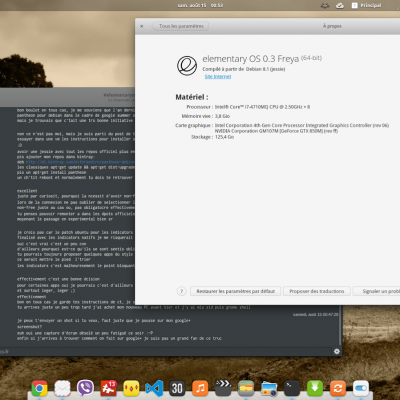This screenshot has width=400, height=400.
Task: Open the Principal workspace indicator
Action: [x=366, y=5]
